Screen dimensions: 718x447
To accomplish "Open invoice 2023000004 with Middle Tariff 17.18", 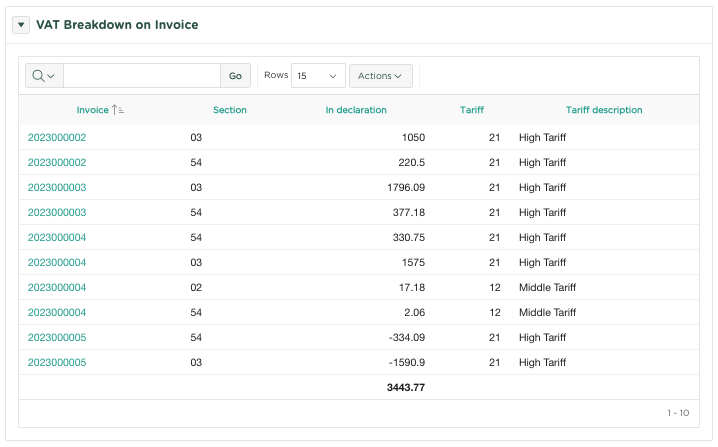I will [57, 287].
